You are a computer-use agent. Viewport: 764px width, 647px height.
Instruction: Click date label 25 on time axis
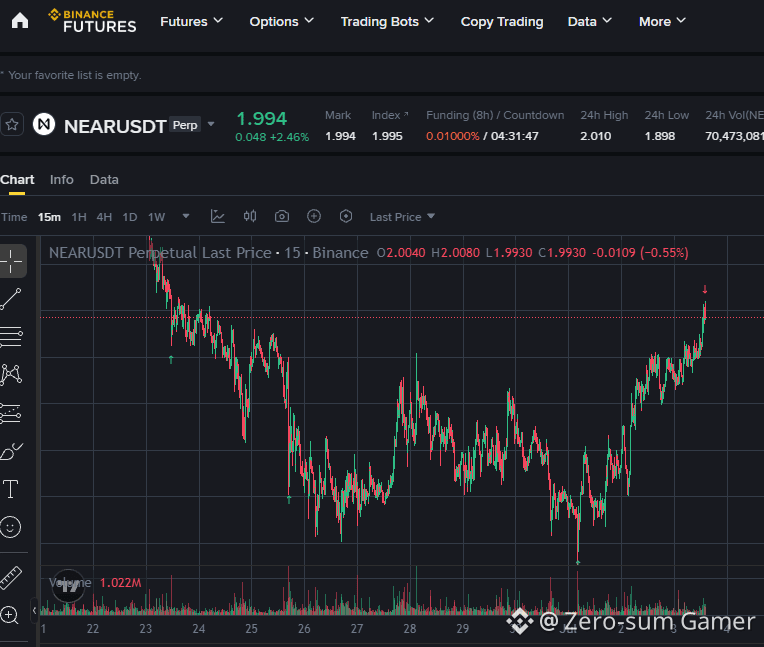coord(251,629)
